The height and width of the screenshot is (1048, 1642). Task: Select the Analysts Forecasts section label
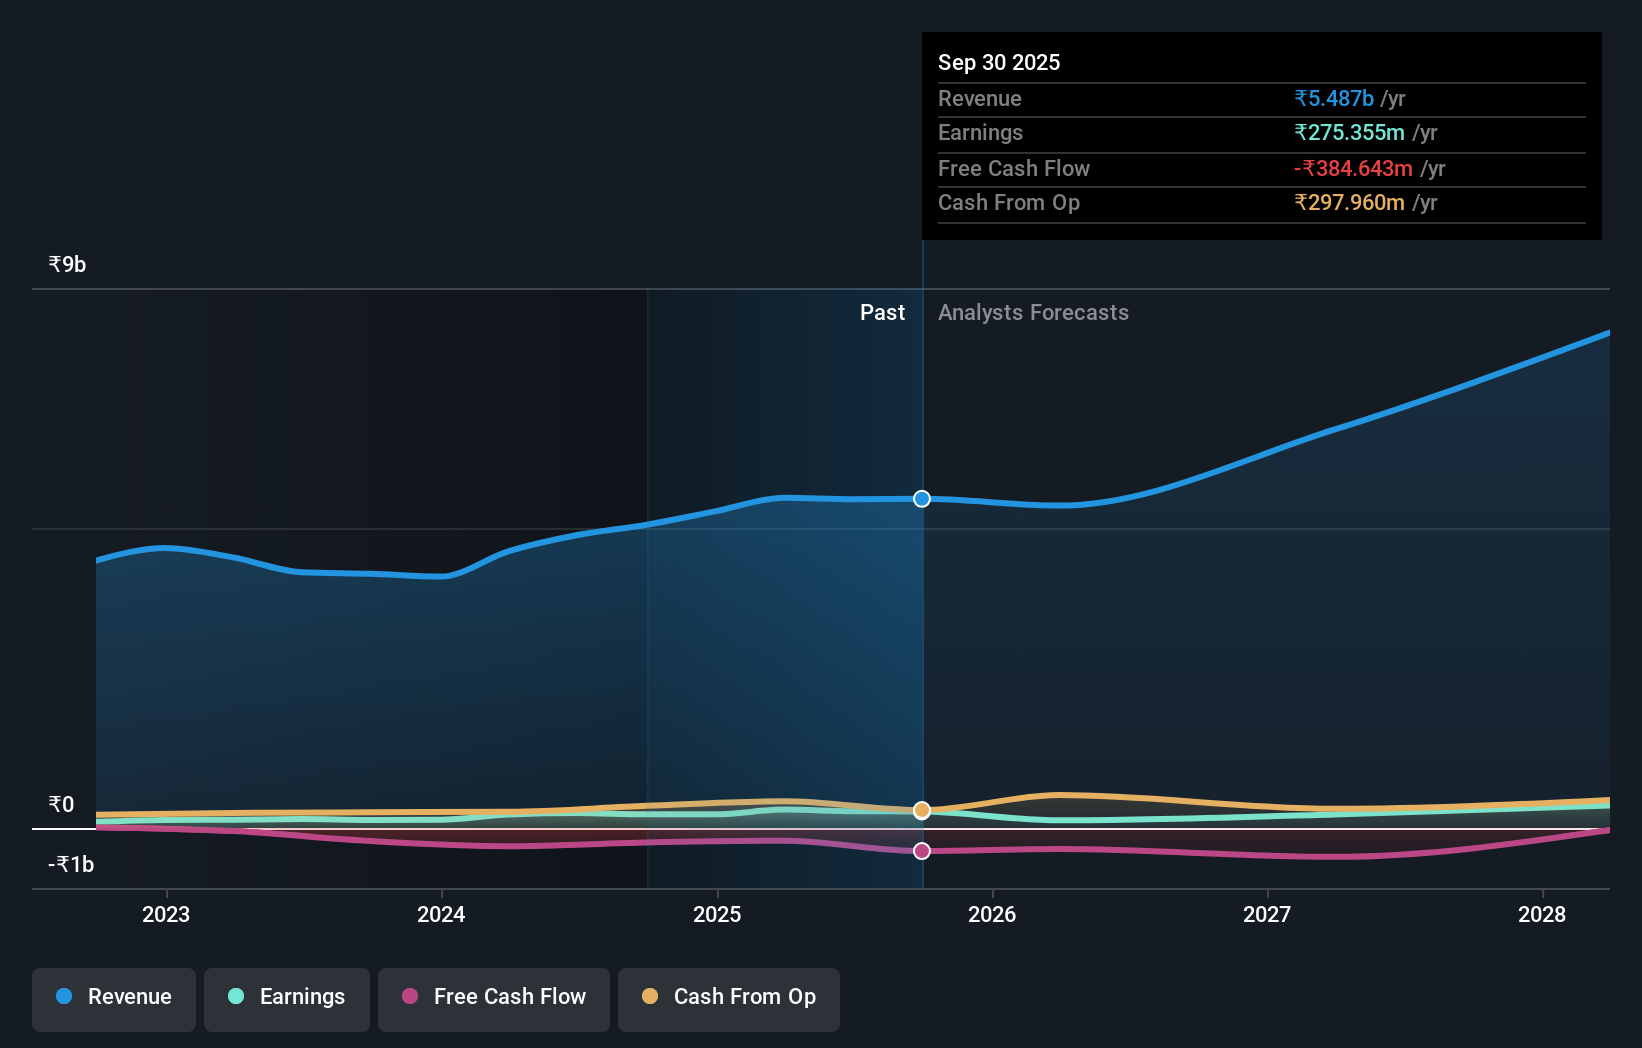(1033, 312)
